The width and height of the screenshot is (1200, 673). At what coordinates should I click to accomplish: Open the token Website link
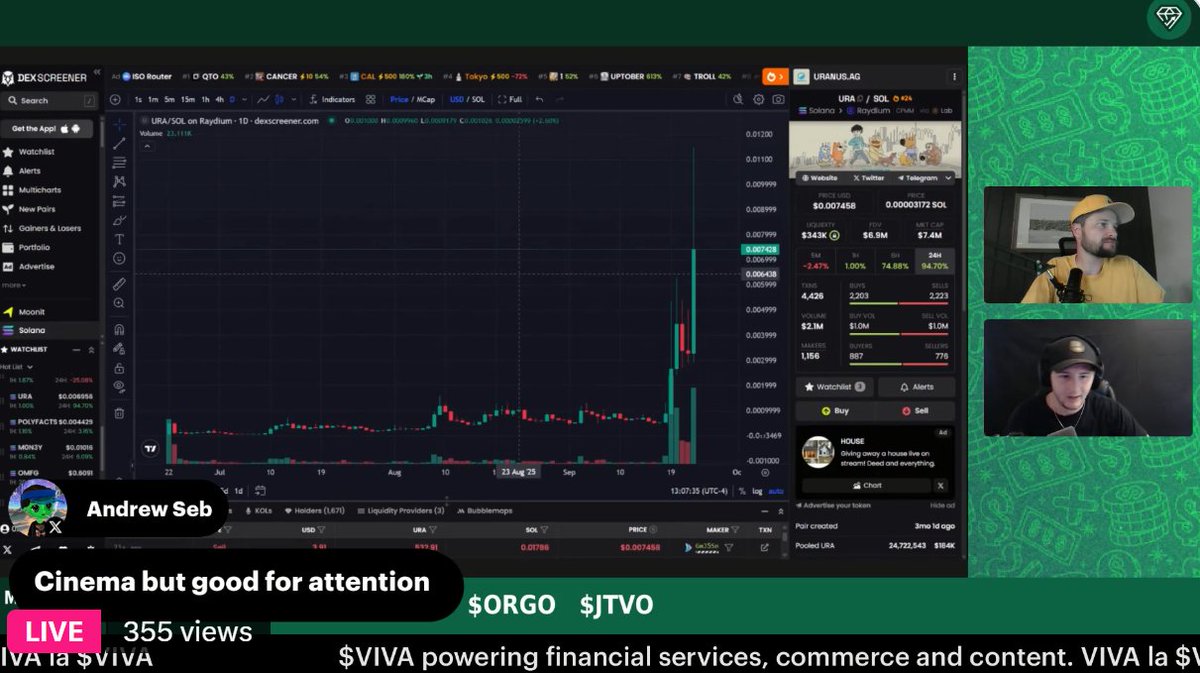821,178
